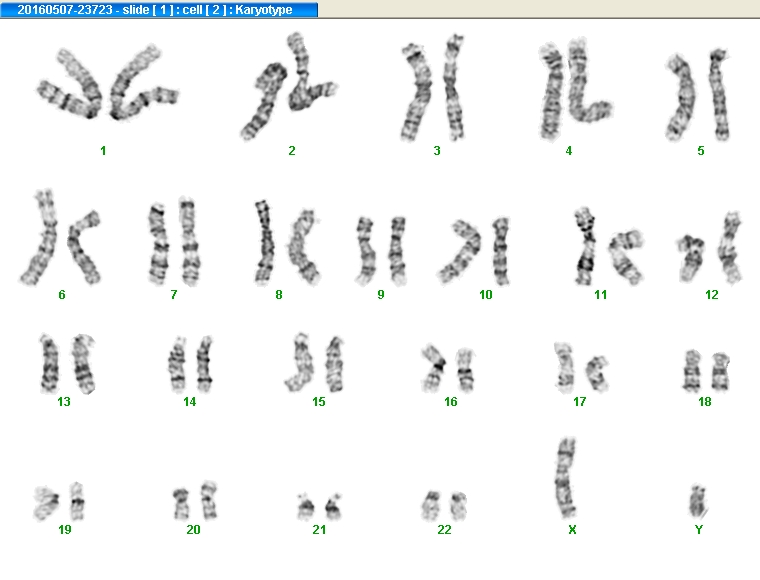Click the chromosome 17 pair image
The width and height of the screenshot is (760, 580).
tap(581, 368)
